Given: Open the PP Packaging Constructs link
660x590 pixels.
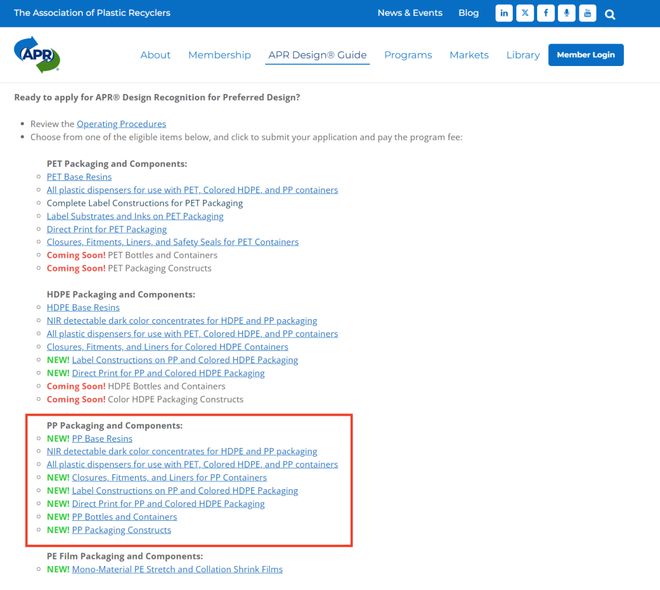Looking at the screenshot, I should pyautogui.click(x=122, y=530).
